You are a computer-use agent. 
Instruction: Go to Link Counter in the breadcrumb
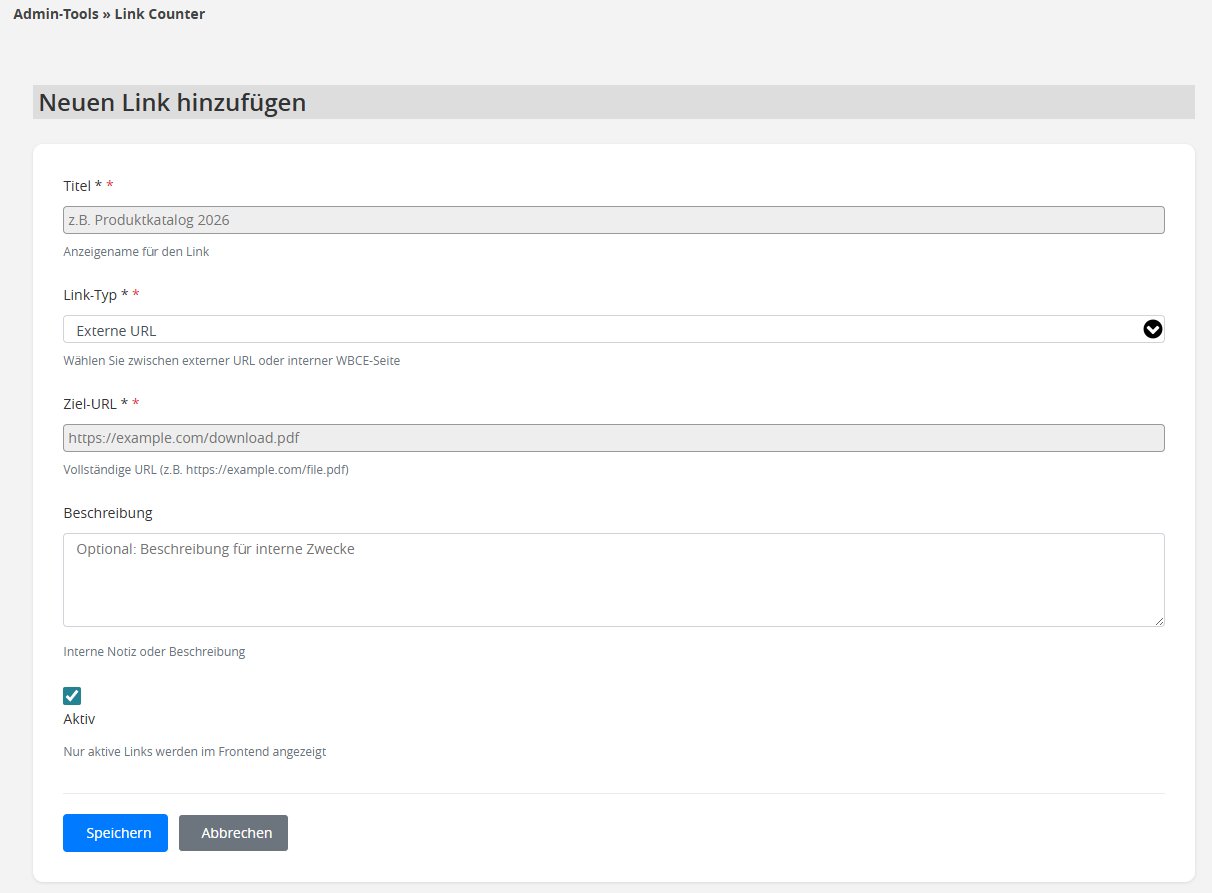tap(159, 15)
